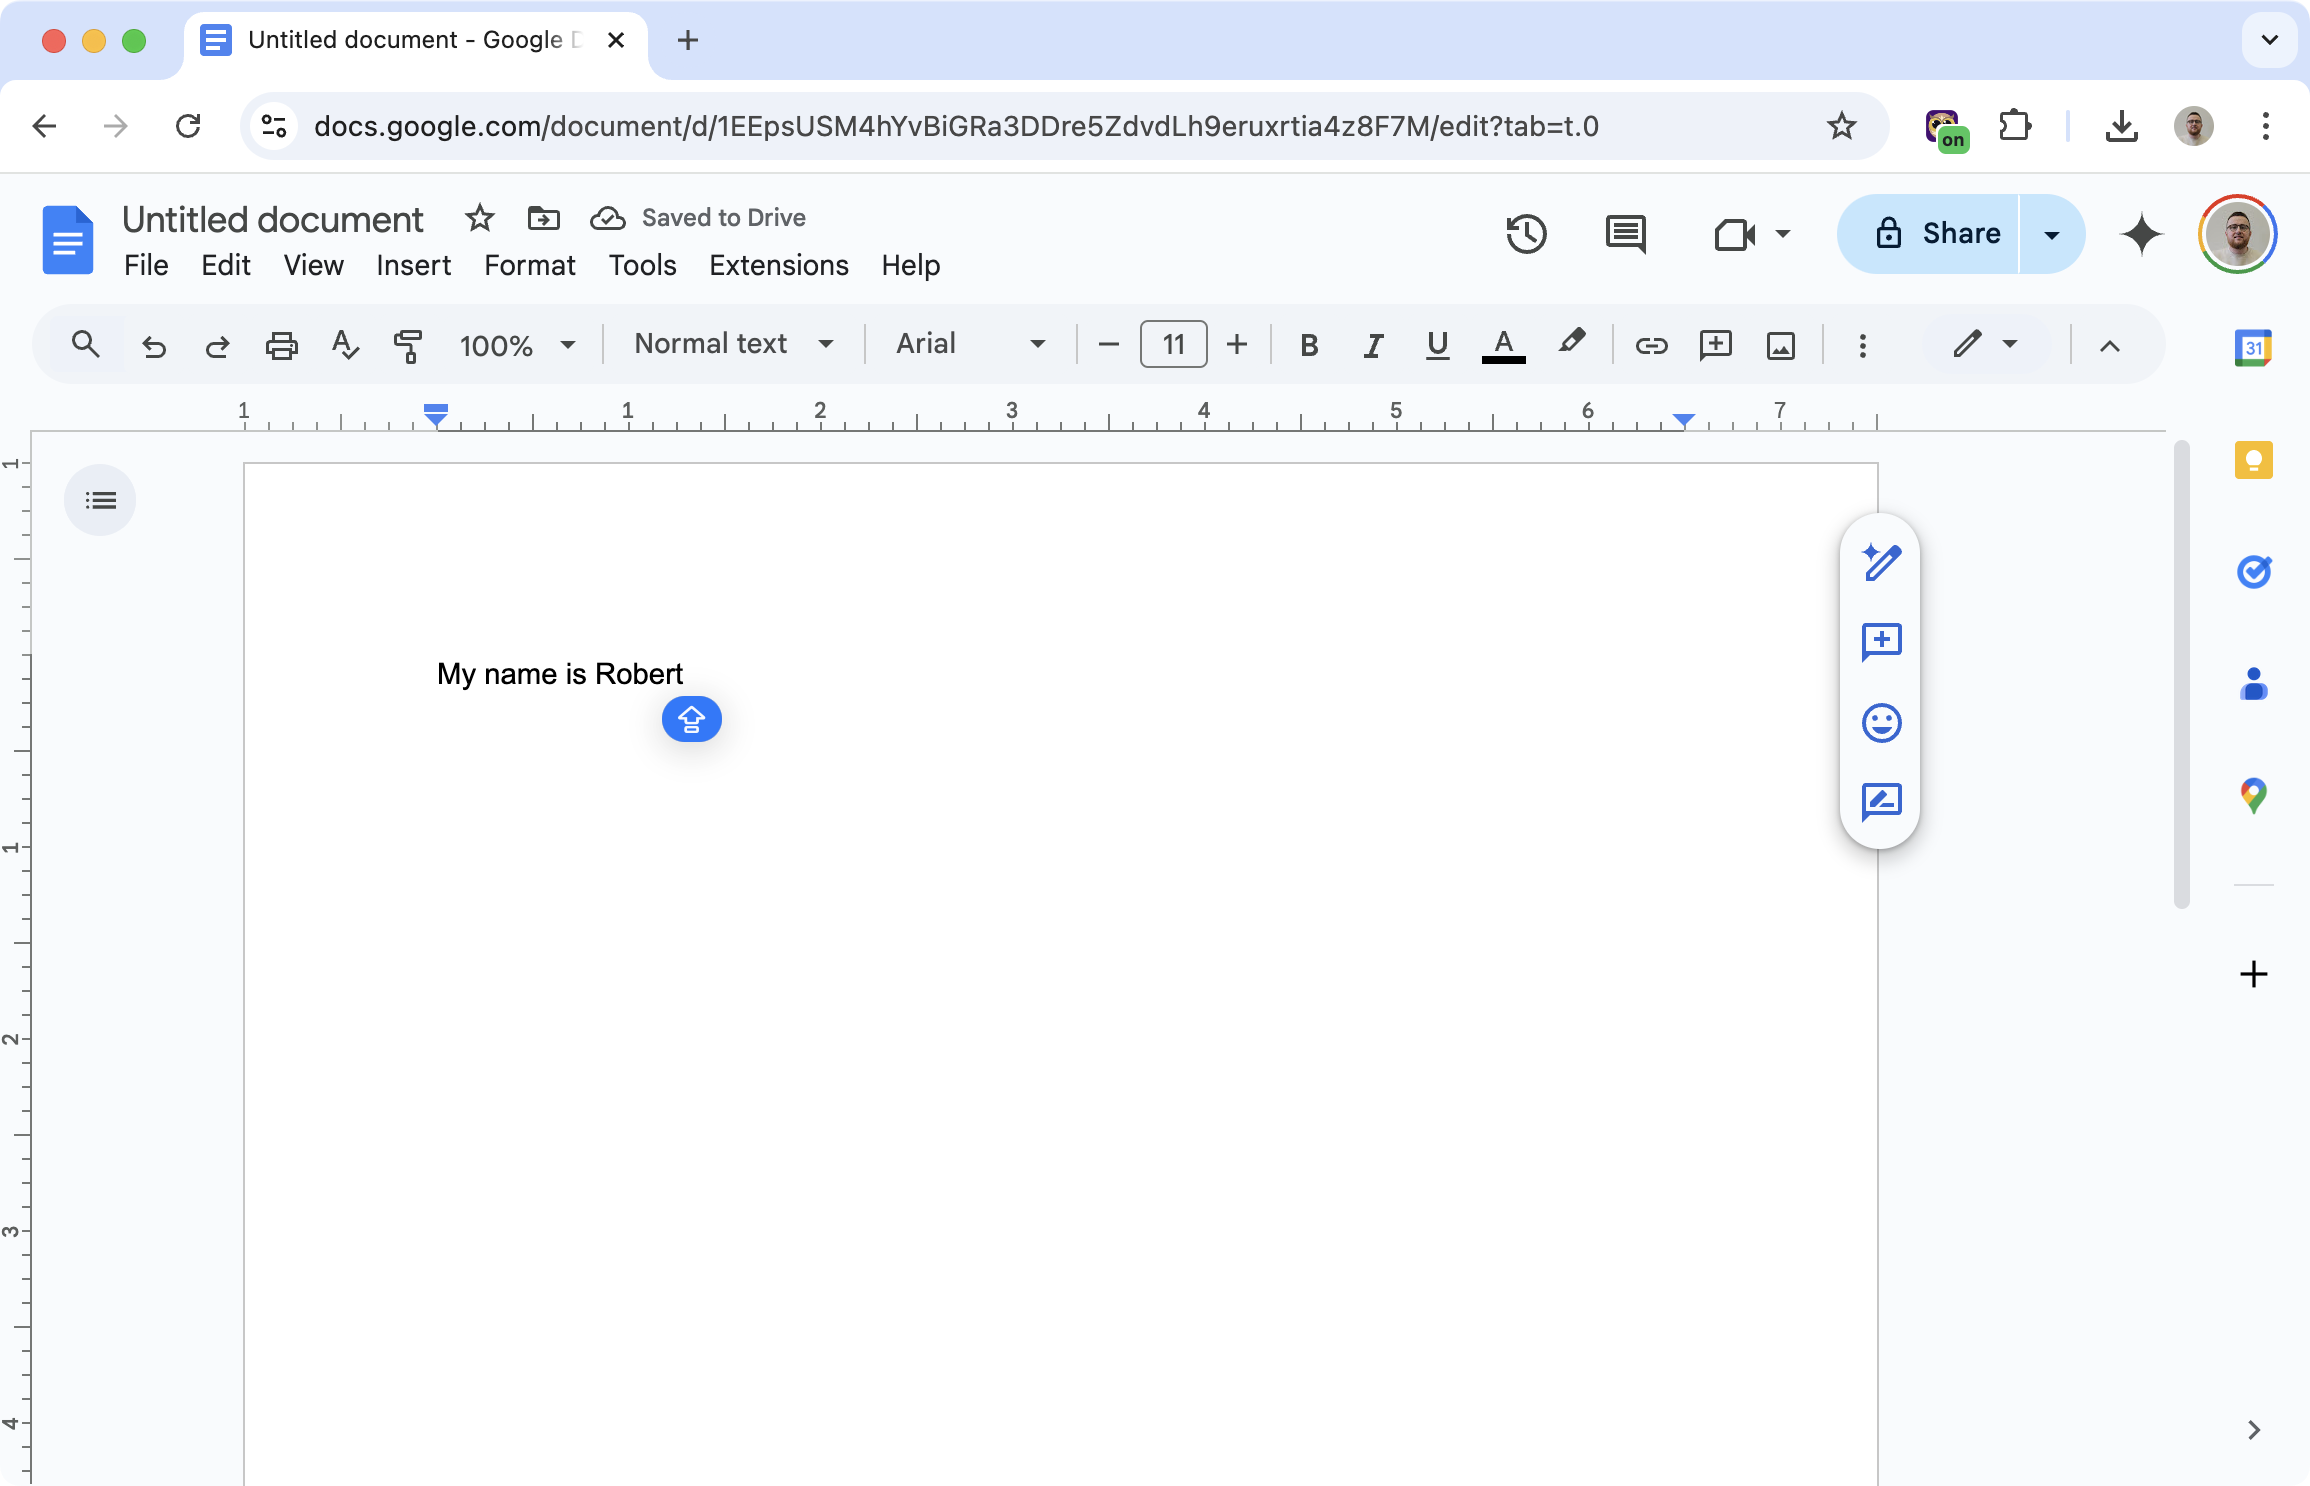Image resolution: width=2310 pixels, height=1486 pixels.
Task: Open the Extensions menu
Action: (778, 265)
